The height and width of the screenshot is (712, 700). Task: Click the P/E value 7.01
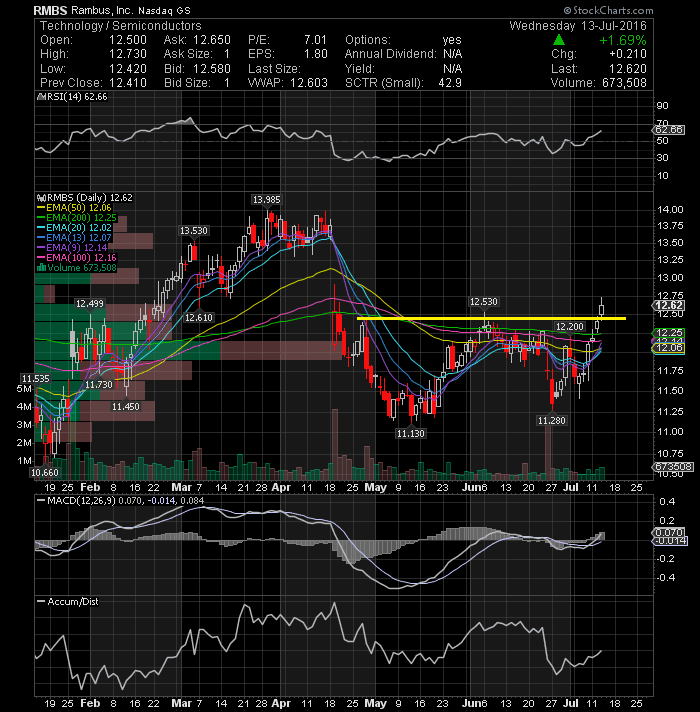(x=315, y=40)
